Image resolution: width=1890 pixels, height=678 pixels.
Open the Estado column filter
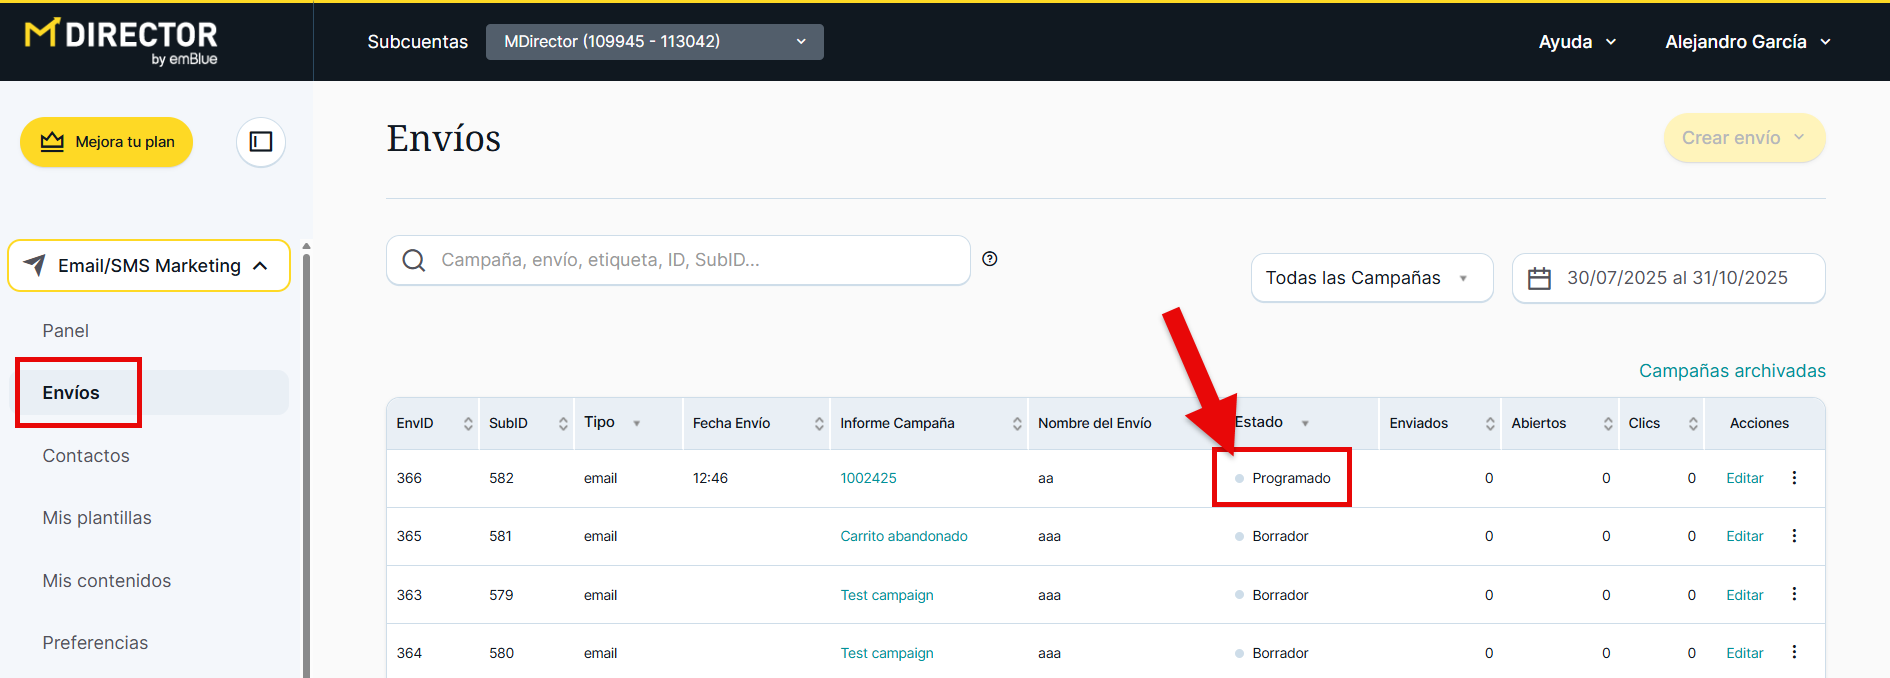point(1305,424)
